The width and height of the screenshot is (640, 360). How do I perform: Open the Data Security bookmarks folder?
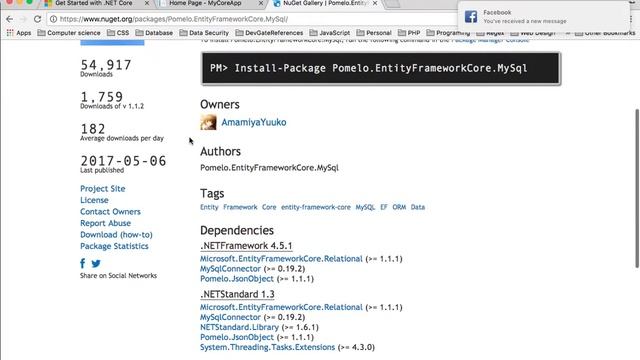coord(204,33)
